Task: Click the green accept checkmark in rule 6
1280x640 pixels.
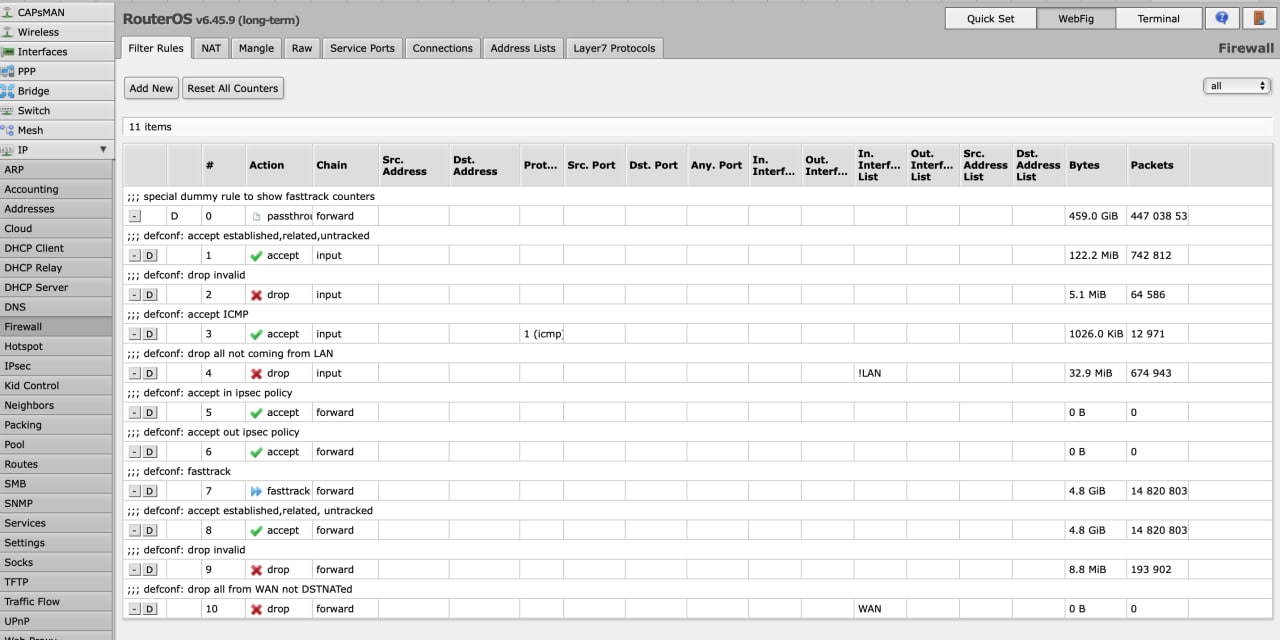Action: point(256,452)
